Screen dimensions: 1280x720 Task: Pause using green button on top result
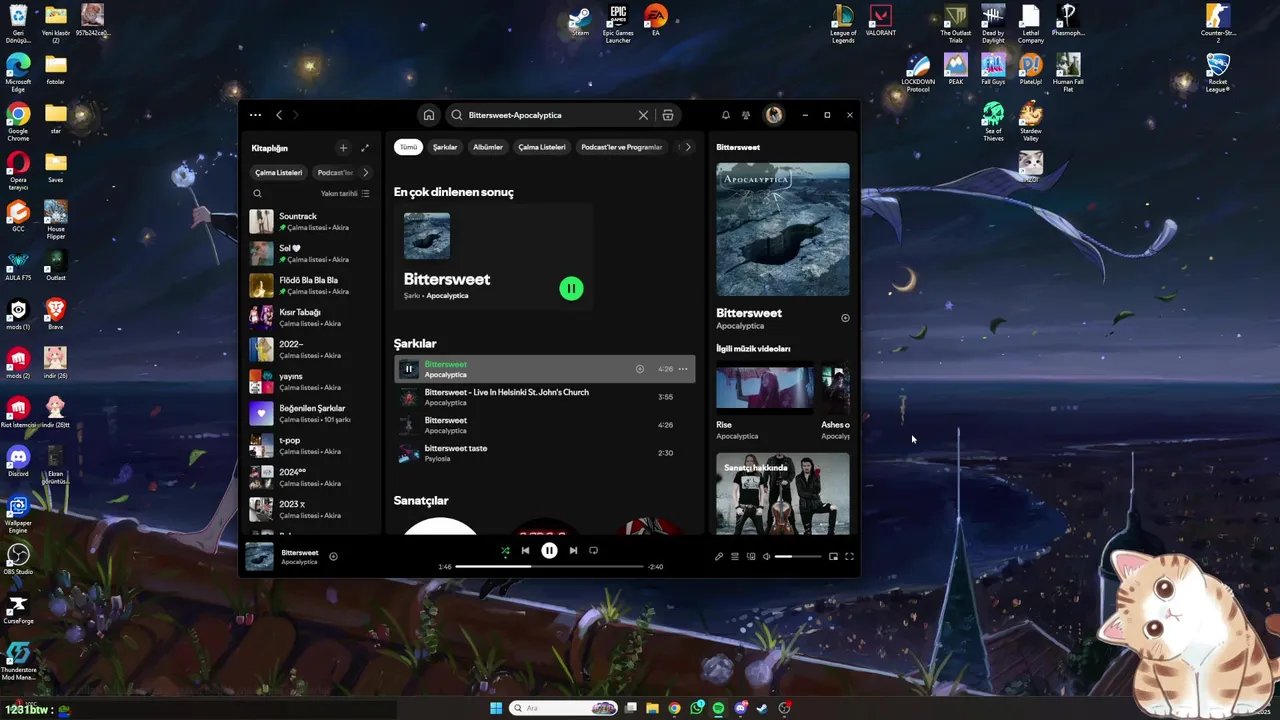[x=571, y=289]
